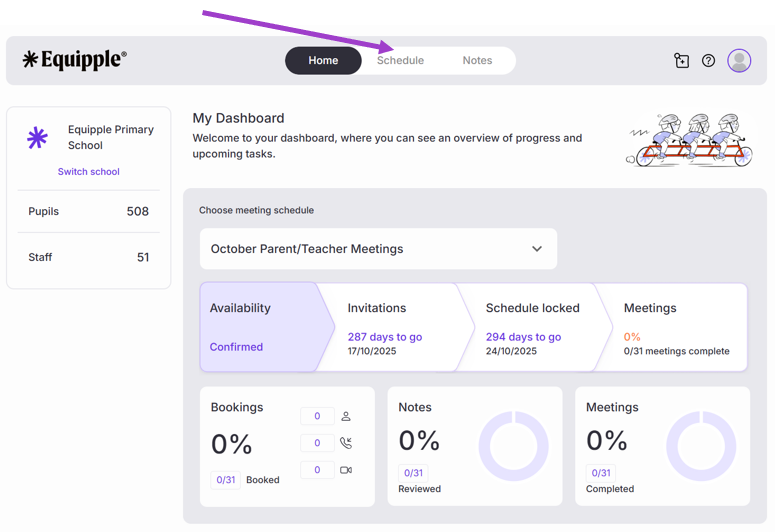Click the sparkle notes icon in header
This screenshot has height=532, width=777.
(681, 61)
